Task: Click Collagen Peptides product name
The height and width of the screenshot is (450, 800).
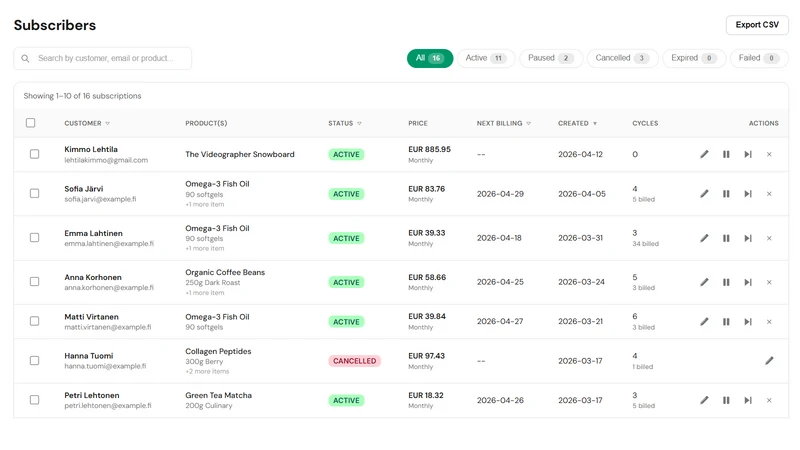Action: [218, 352]
